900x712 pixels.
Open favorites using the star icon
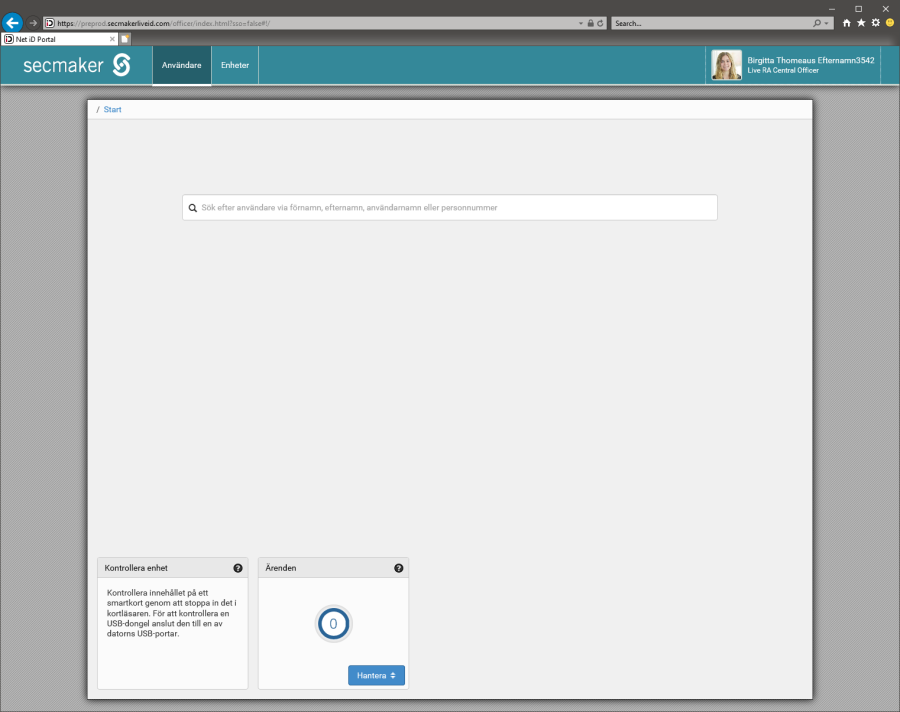[861, 22]
